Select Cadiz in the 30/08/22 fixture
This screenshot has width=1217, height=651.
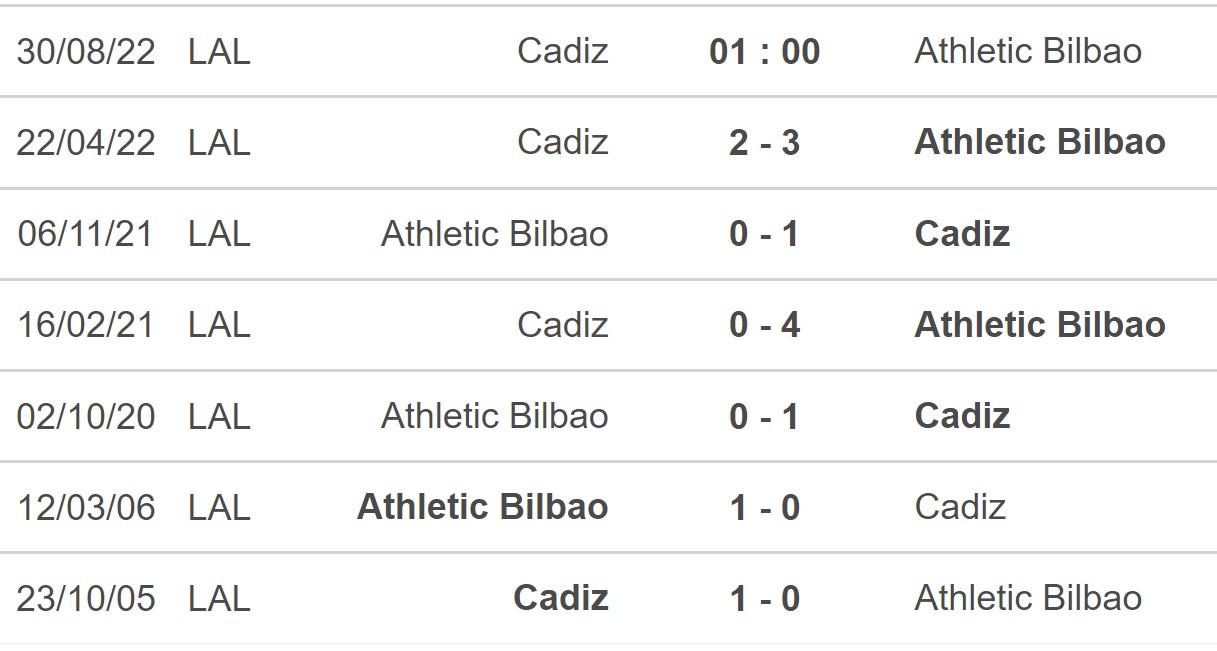point(562,52)
